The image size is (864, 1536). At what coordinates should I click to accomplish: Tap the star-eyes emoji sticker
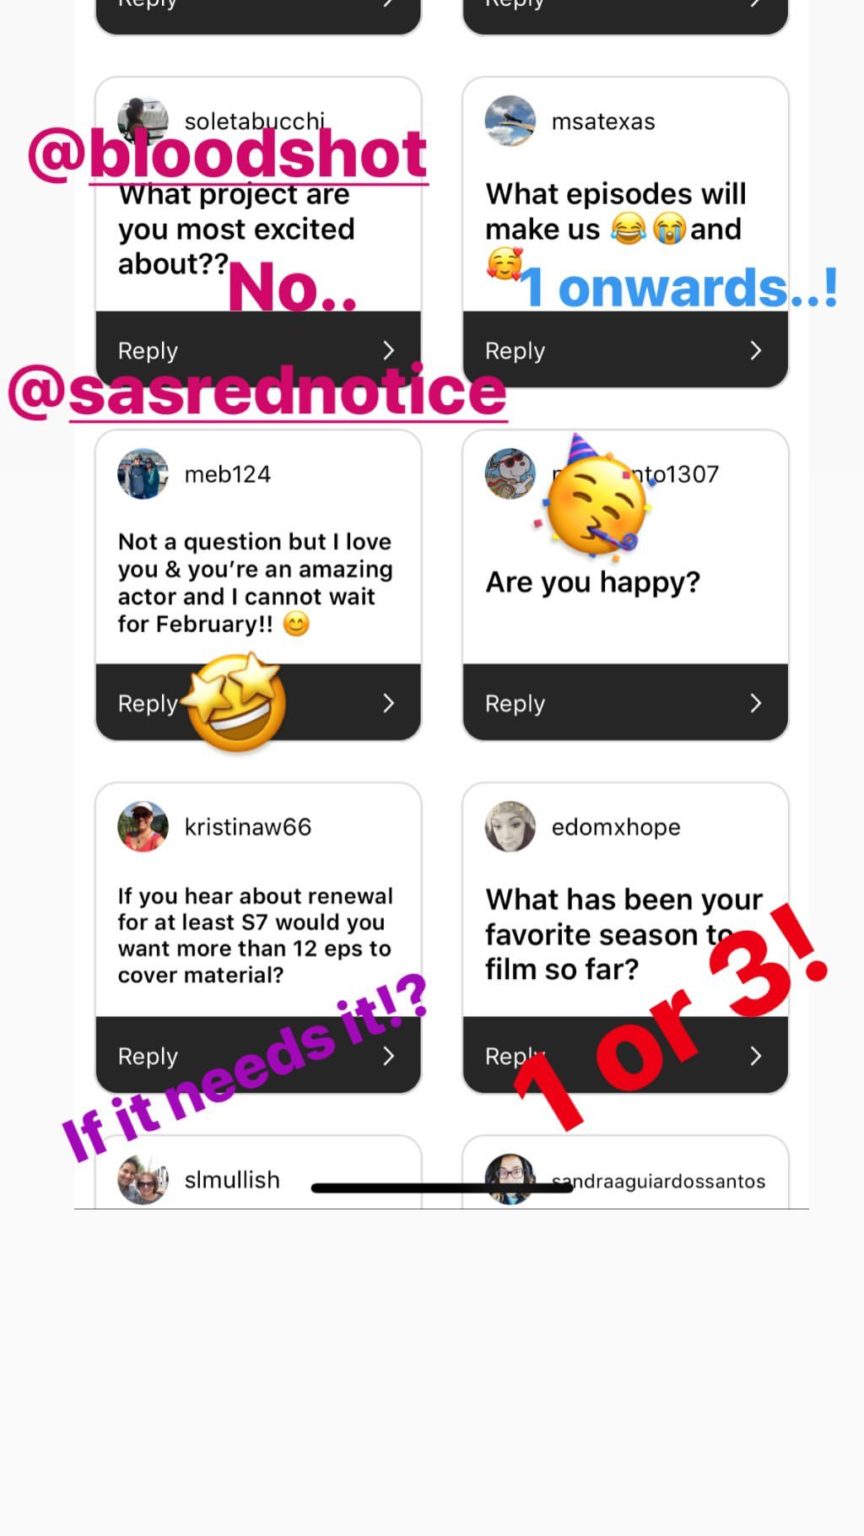pos(235,701)
